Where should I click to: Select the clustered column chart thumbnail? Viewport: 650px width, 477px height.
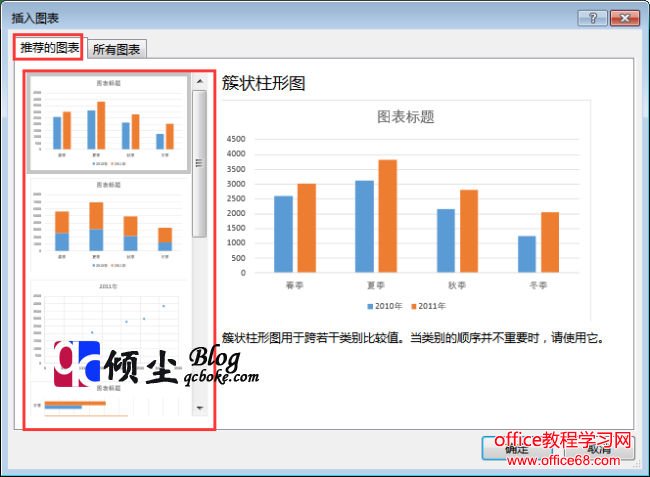(108, 123)
